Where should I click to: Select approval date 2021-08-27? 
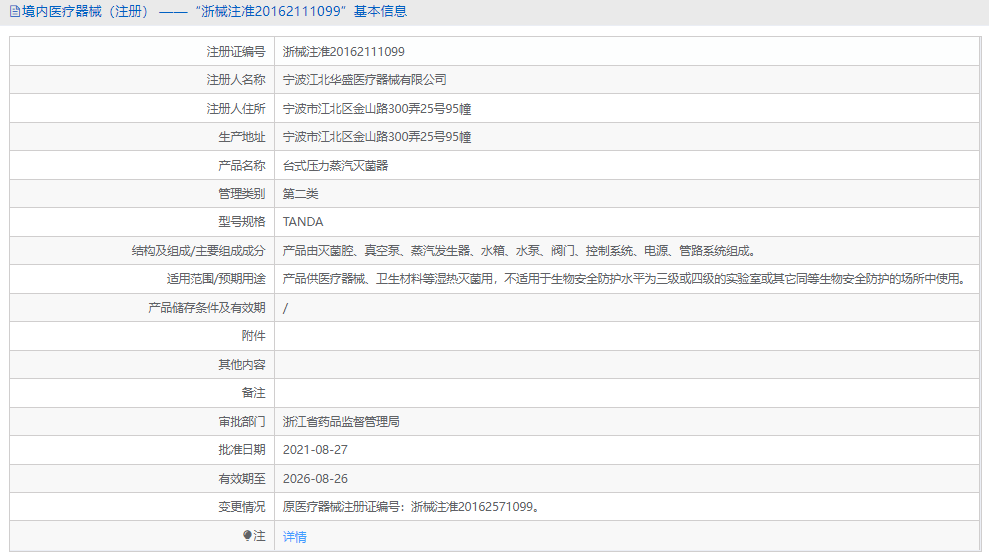point(315,450)
